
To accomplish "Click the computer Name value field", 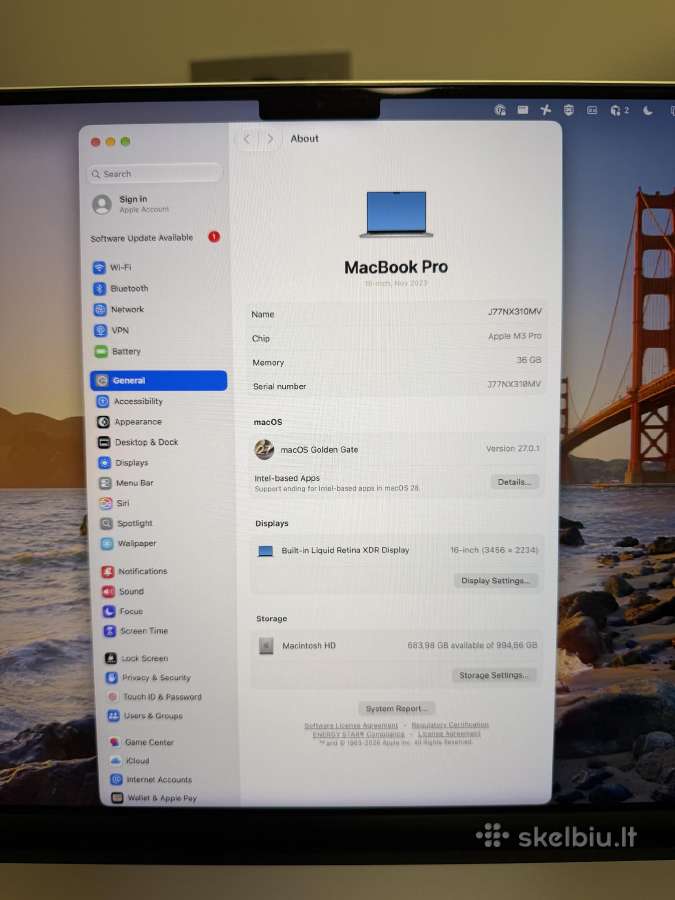I will tap(515, 312).
